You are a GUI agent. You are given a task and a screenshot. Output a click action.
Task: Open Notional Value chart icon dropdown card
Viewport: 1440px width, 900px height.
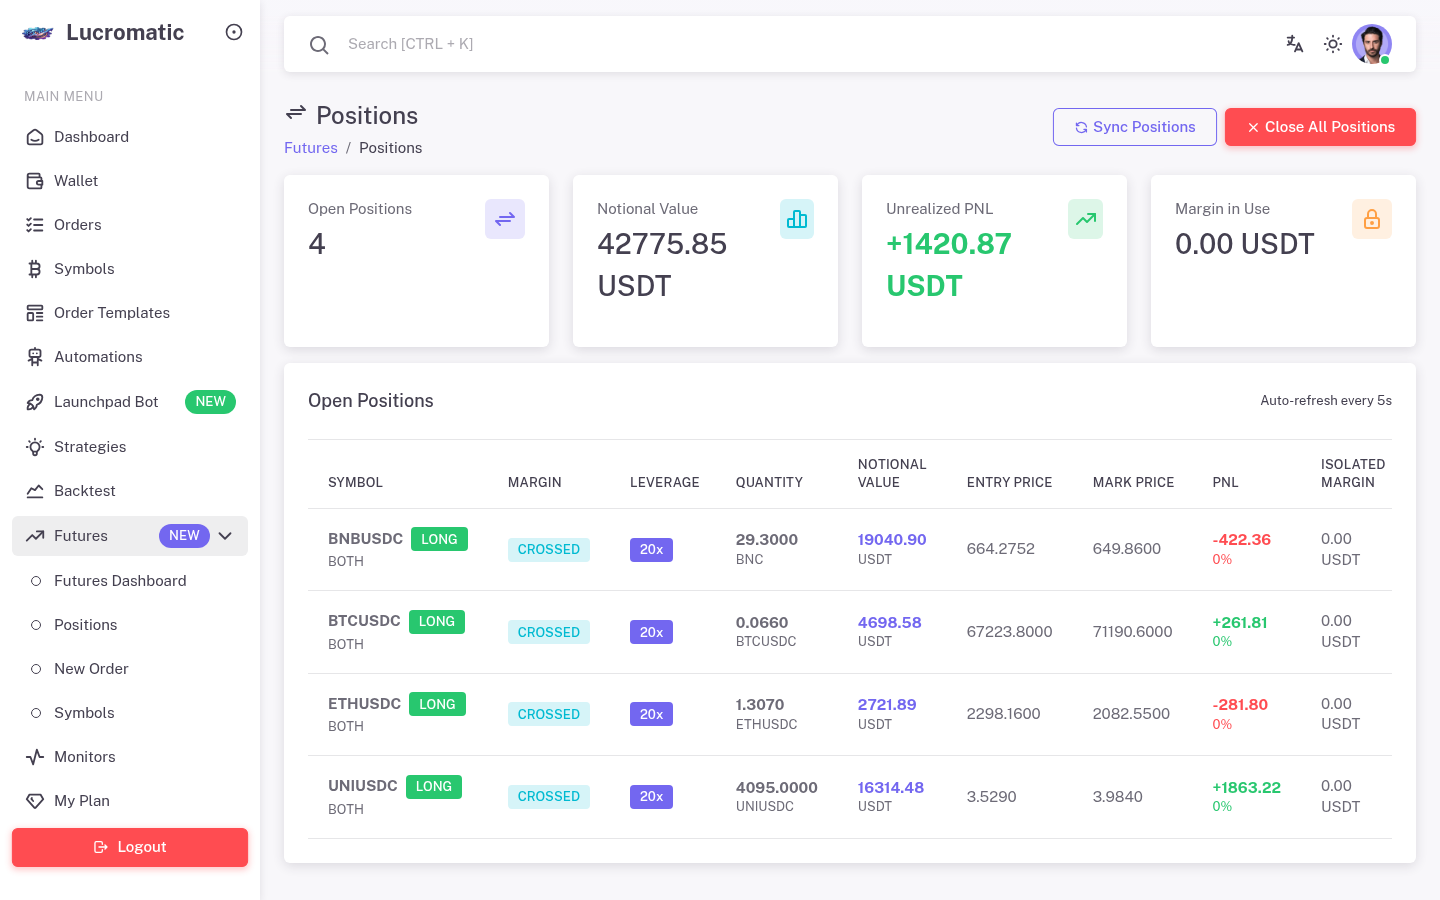(x=797, y=219)
